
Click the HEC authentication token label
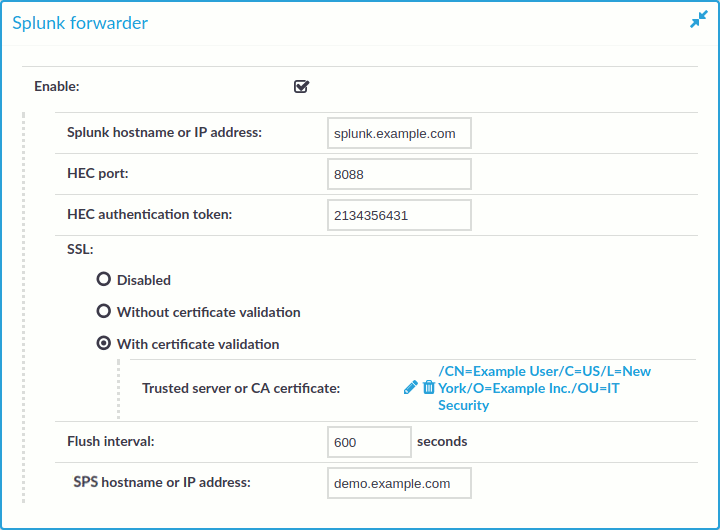click(x=150, y=214)
